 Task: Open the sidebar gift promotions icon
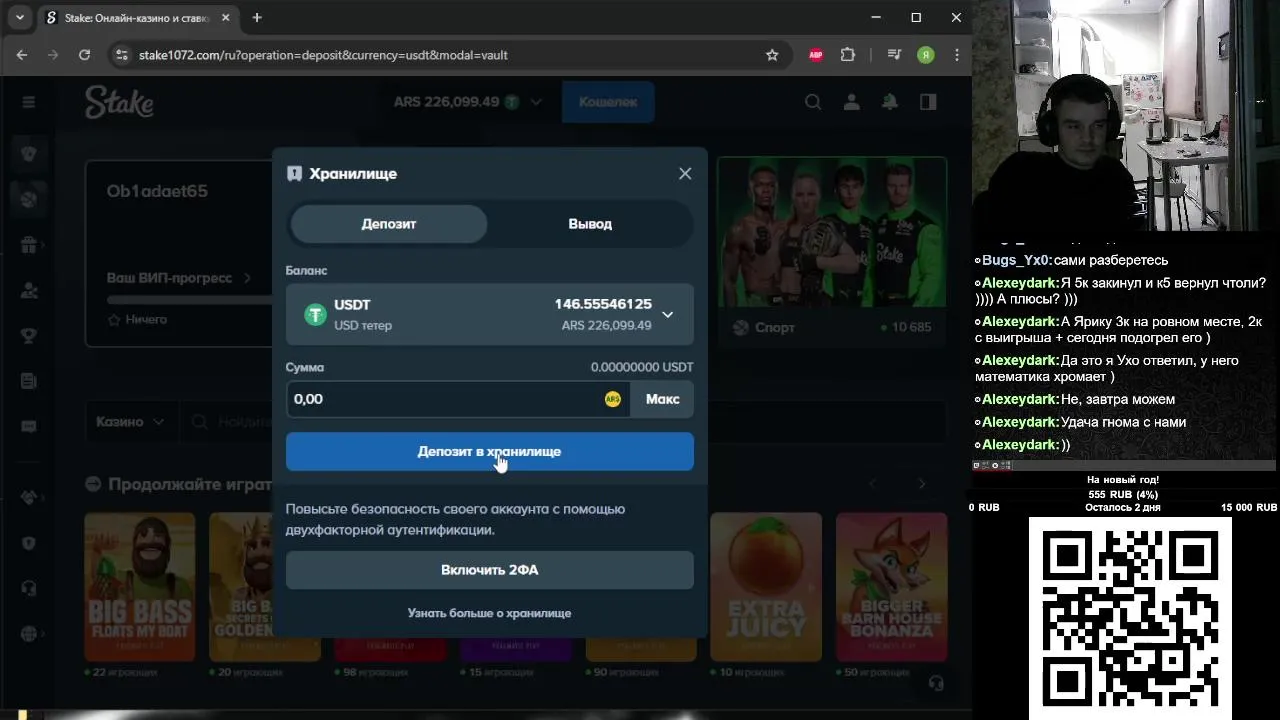pos(28,245)
